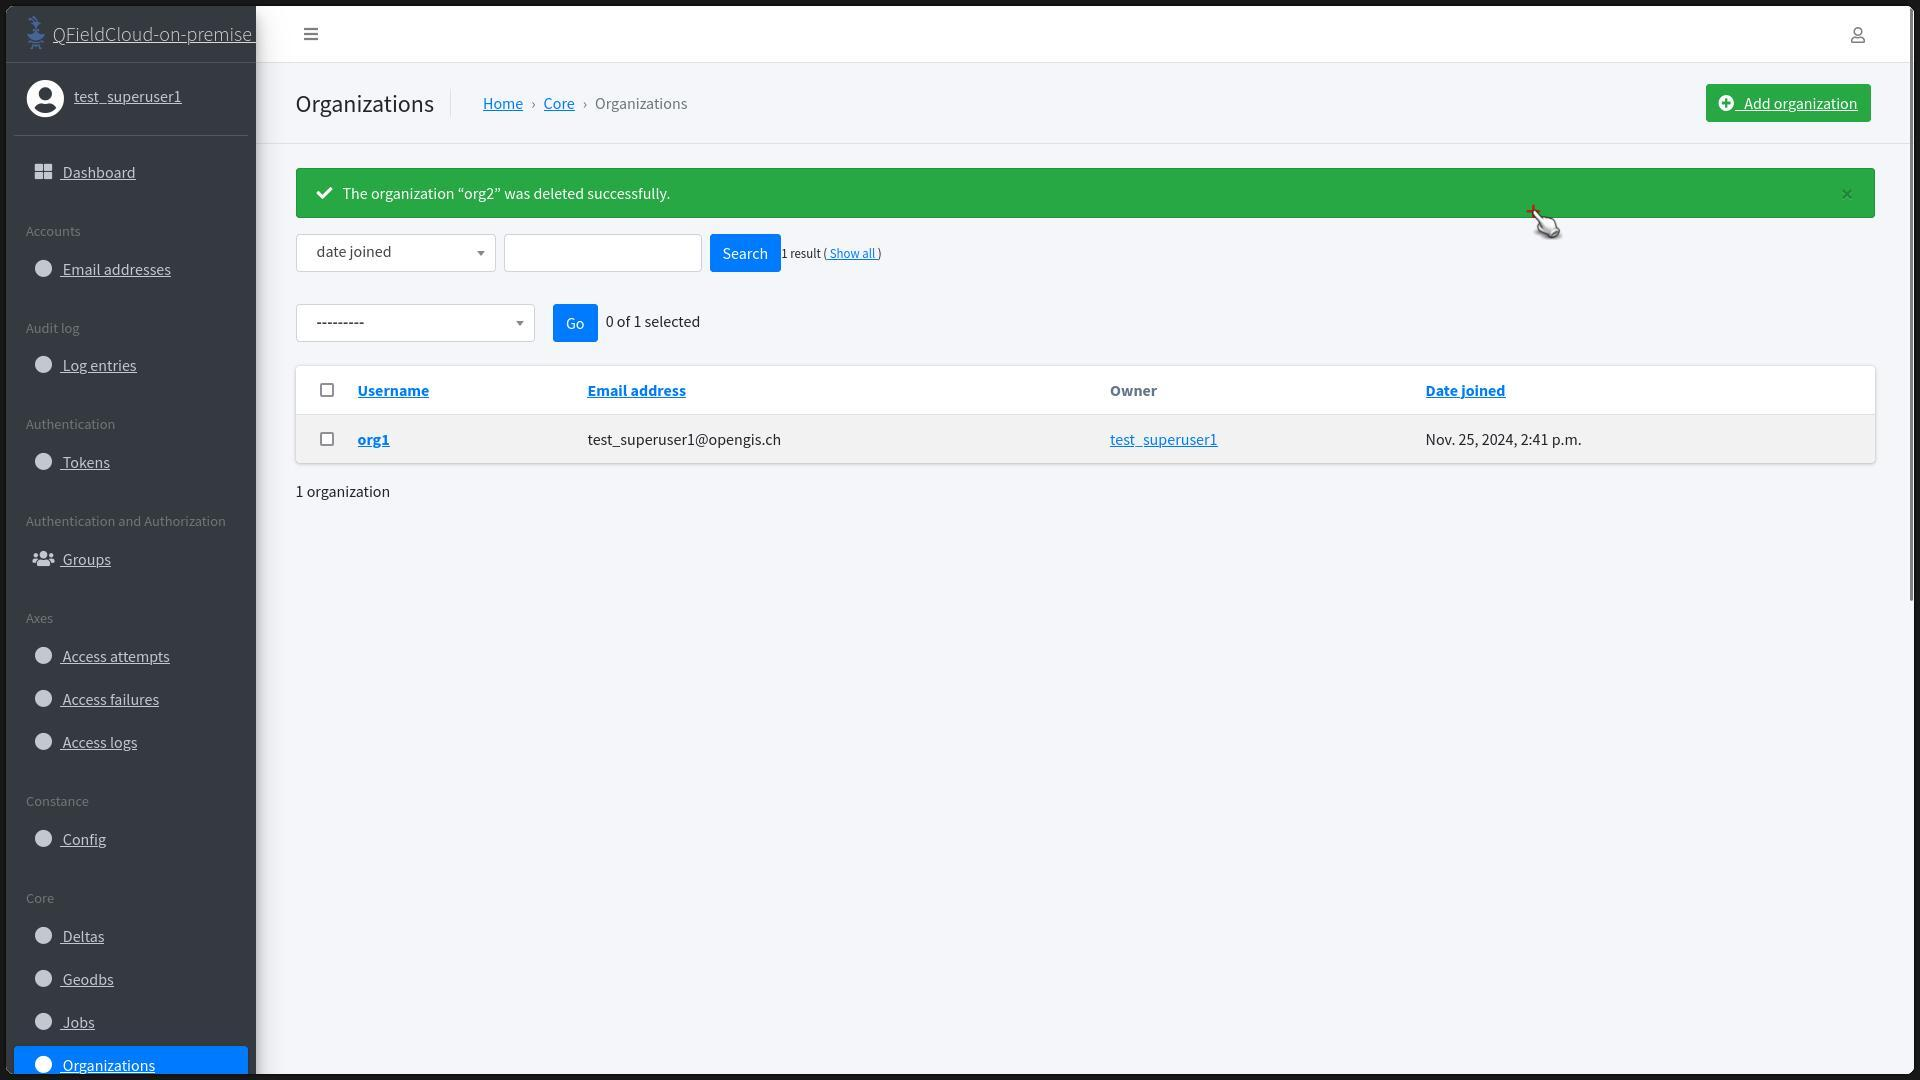Click the Add organization button
Viewport: 1920px width, 1080px height.
tap(1787, 103)
